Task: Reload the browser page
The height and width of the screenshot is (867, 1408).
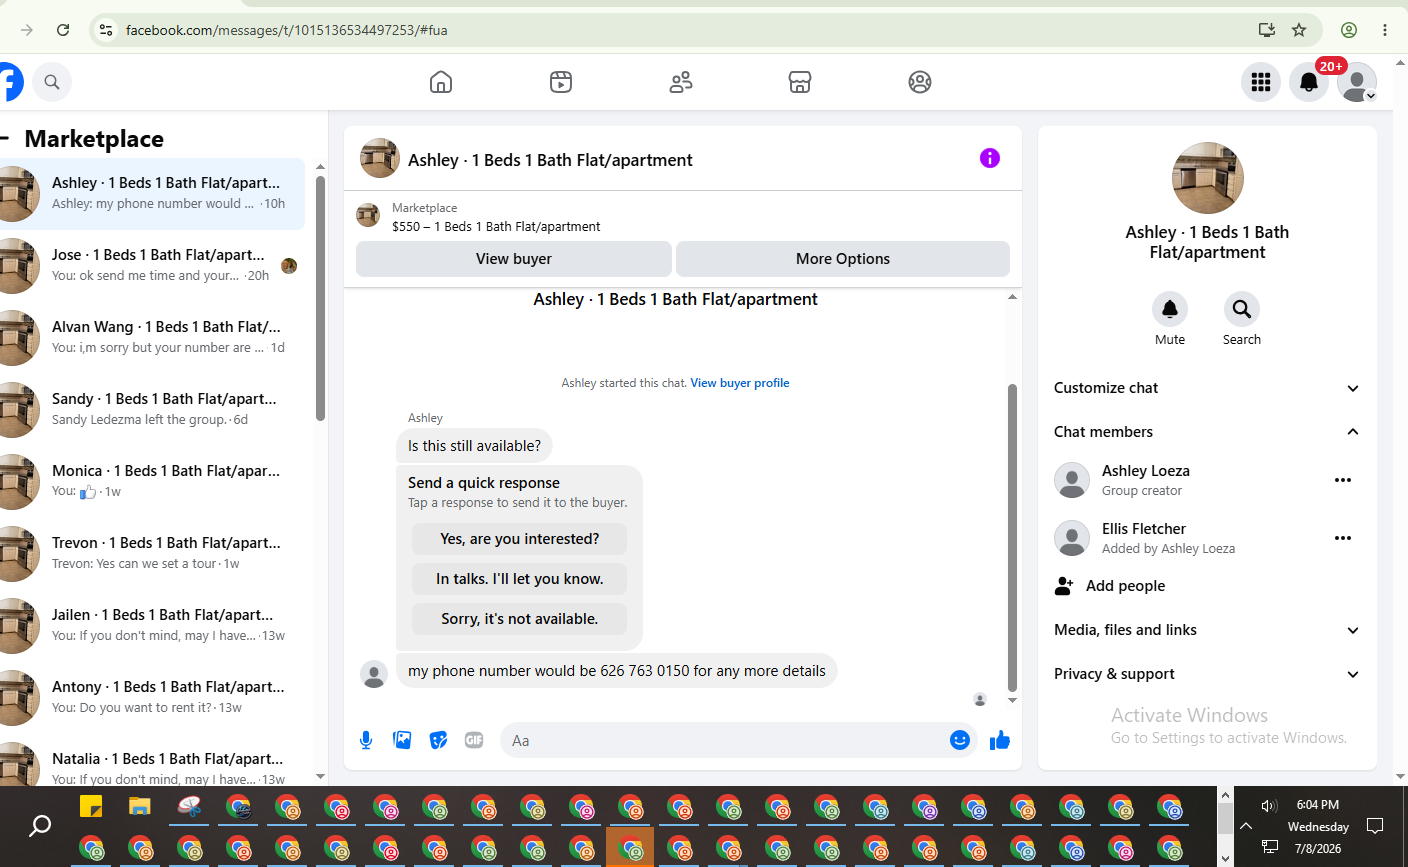Action: point(63,30)
